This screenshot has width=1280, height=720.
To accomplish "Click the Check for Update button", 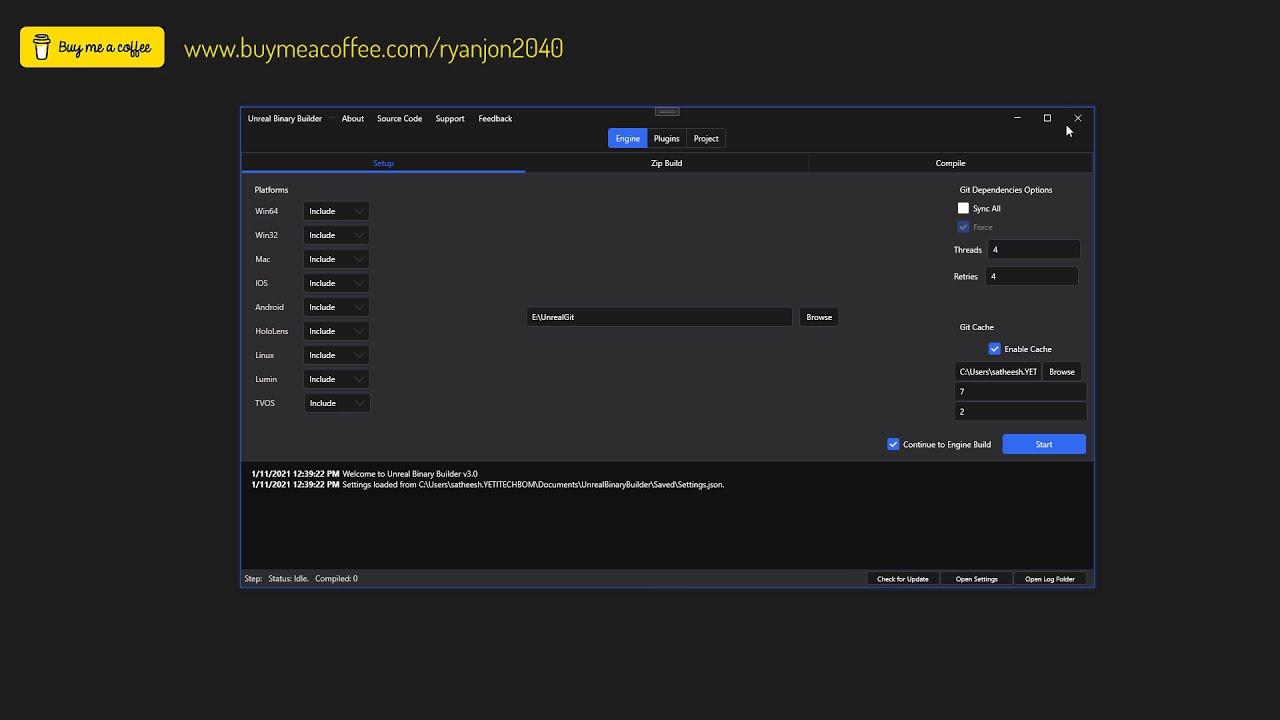I will pyautogui.click(x=903, y=579).
